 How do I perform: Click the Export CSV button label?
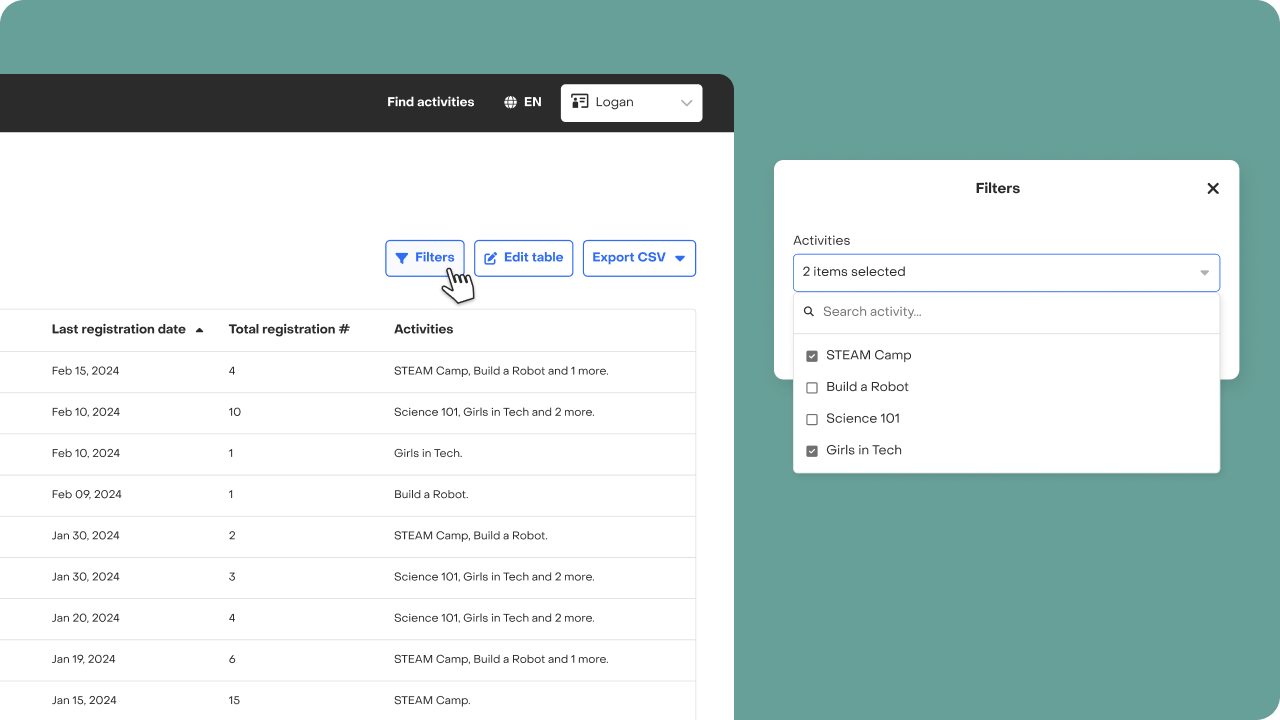(x=629, y=258)
